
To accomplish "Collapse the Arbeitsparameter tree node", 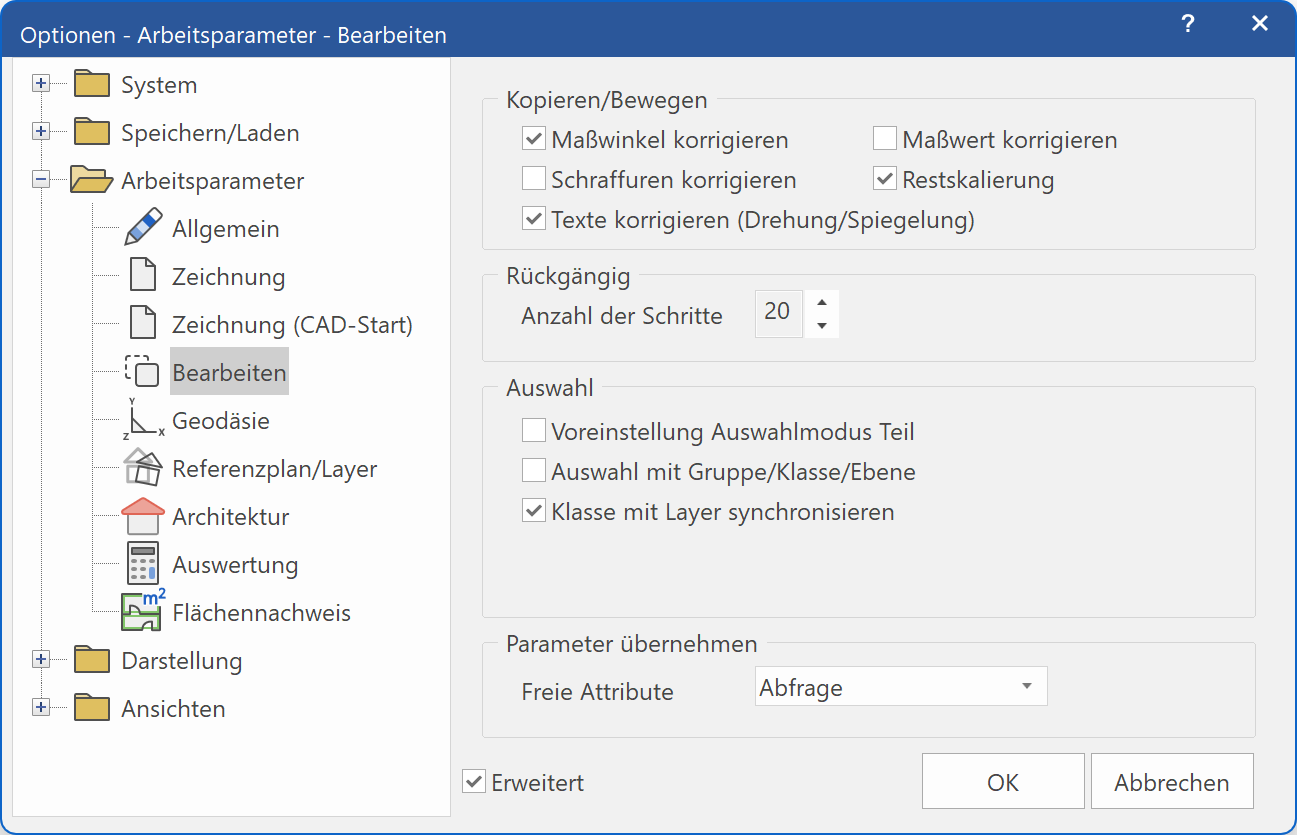I will (41, 180).
